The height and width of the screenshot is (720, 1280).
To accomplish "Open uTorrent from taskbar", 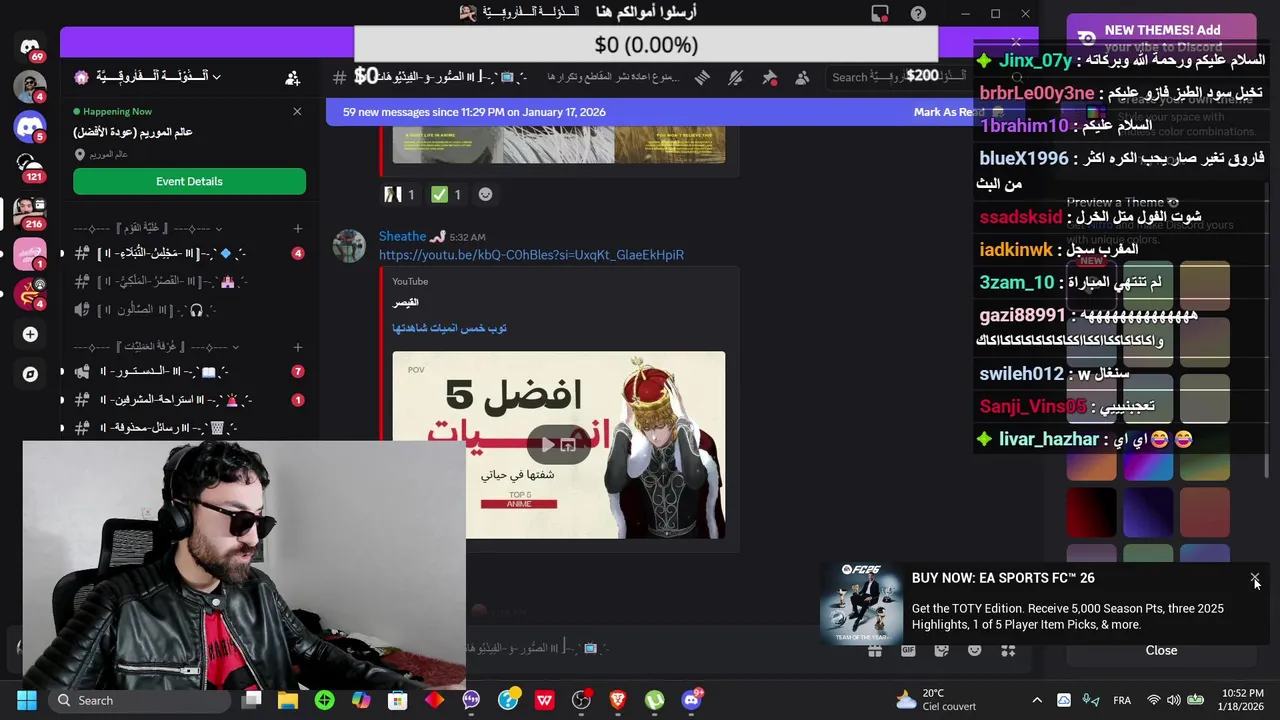I will pos(654,700).
